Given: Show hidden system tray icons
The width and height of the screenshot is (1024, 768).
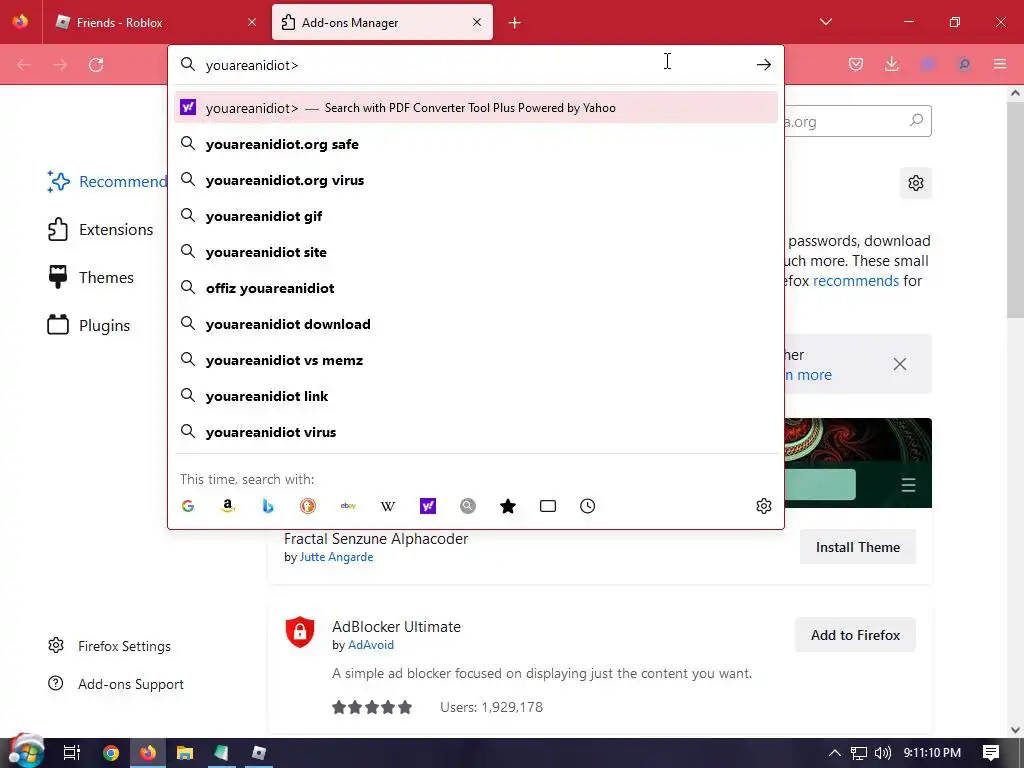Looking at the screenshot, I should [835, 753].
